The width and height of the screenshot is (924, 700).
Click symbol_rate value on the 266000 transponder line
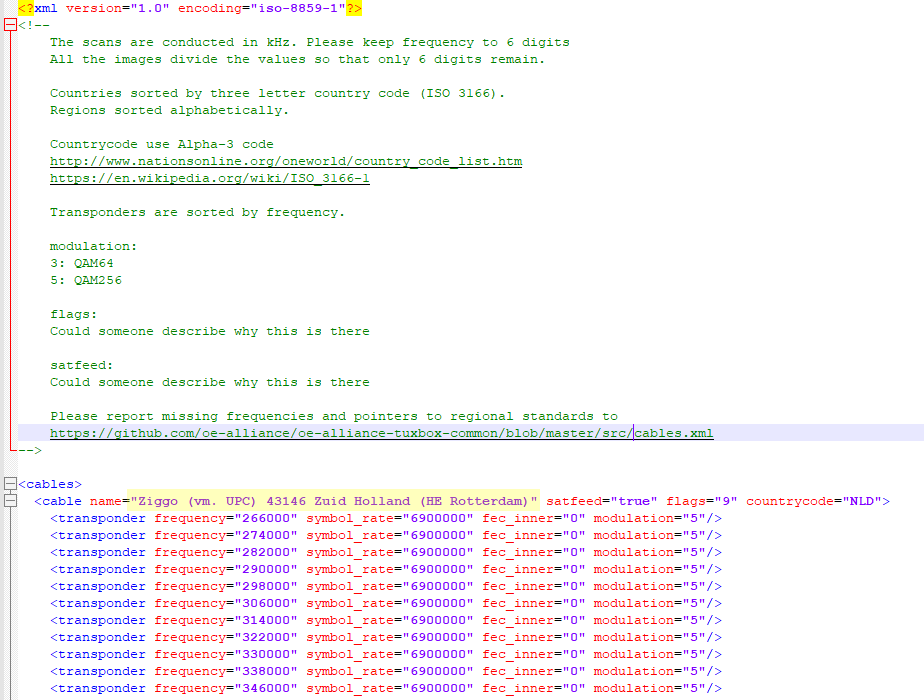[x=438, y=519]
